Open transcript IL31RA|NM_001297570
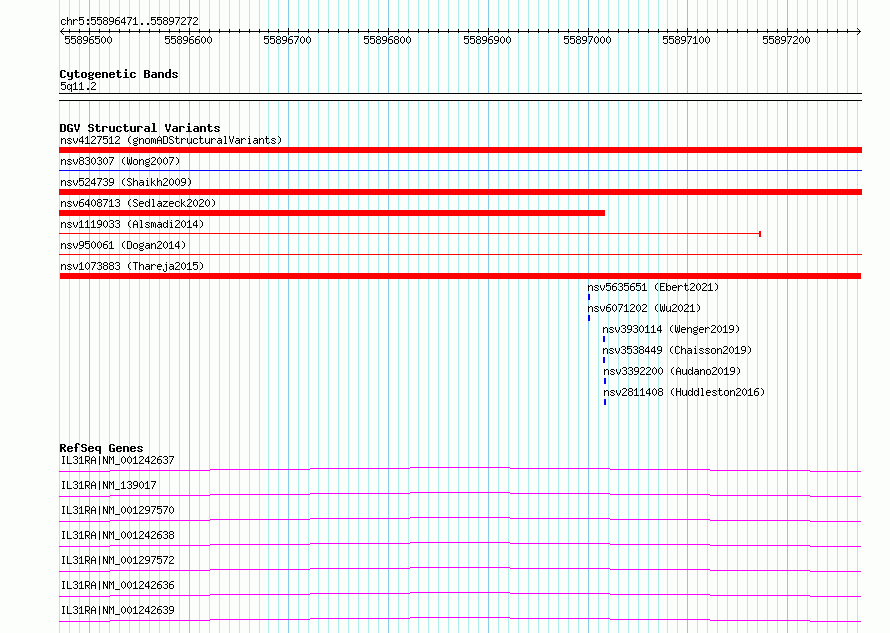Image resolution: width=890 pixels, height=633 pixels. pos(117,510)
